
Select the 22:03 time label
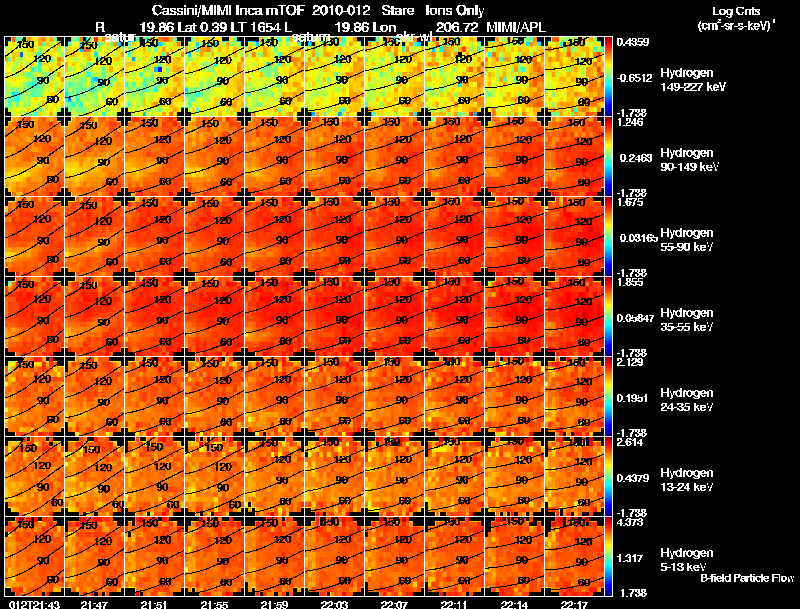(x=334, y=604)
